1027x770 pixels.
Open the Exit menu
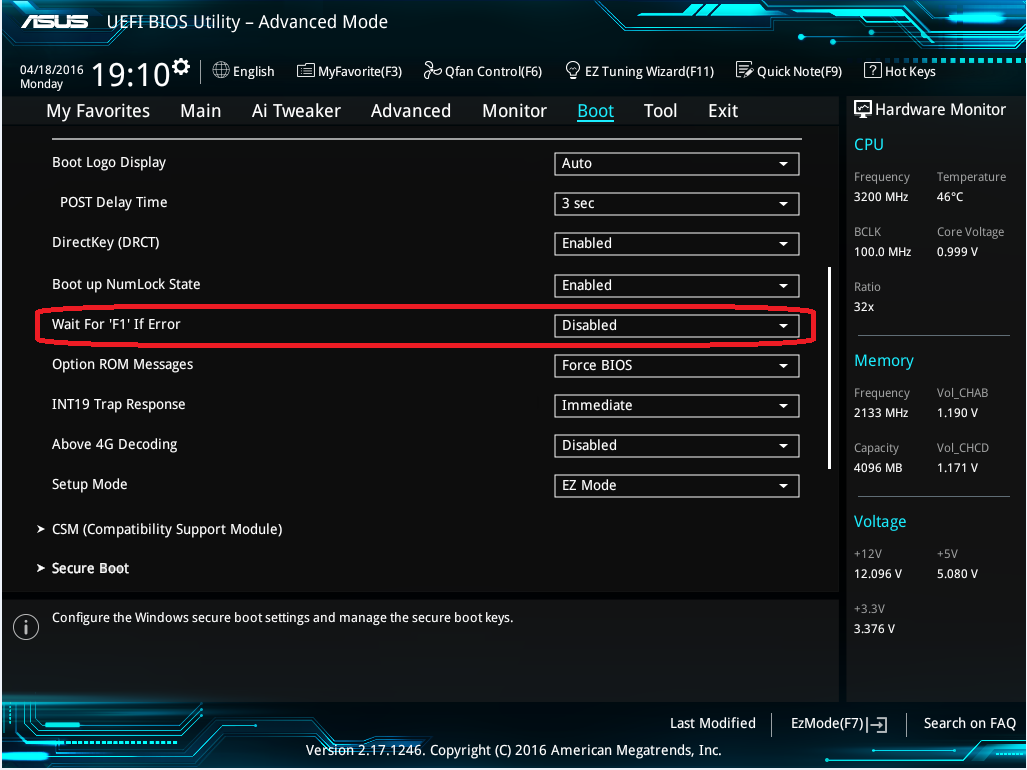click(x=722, y=111)
